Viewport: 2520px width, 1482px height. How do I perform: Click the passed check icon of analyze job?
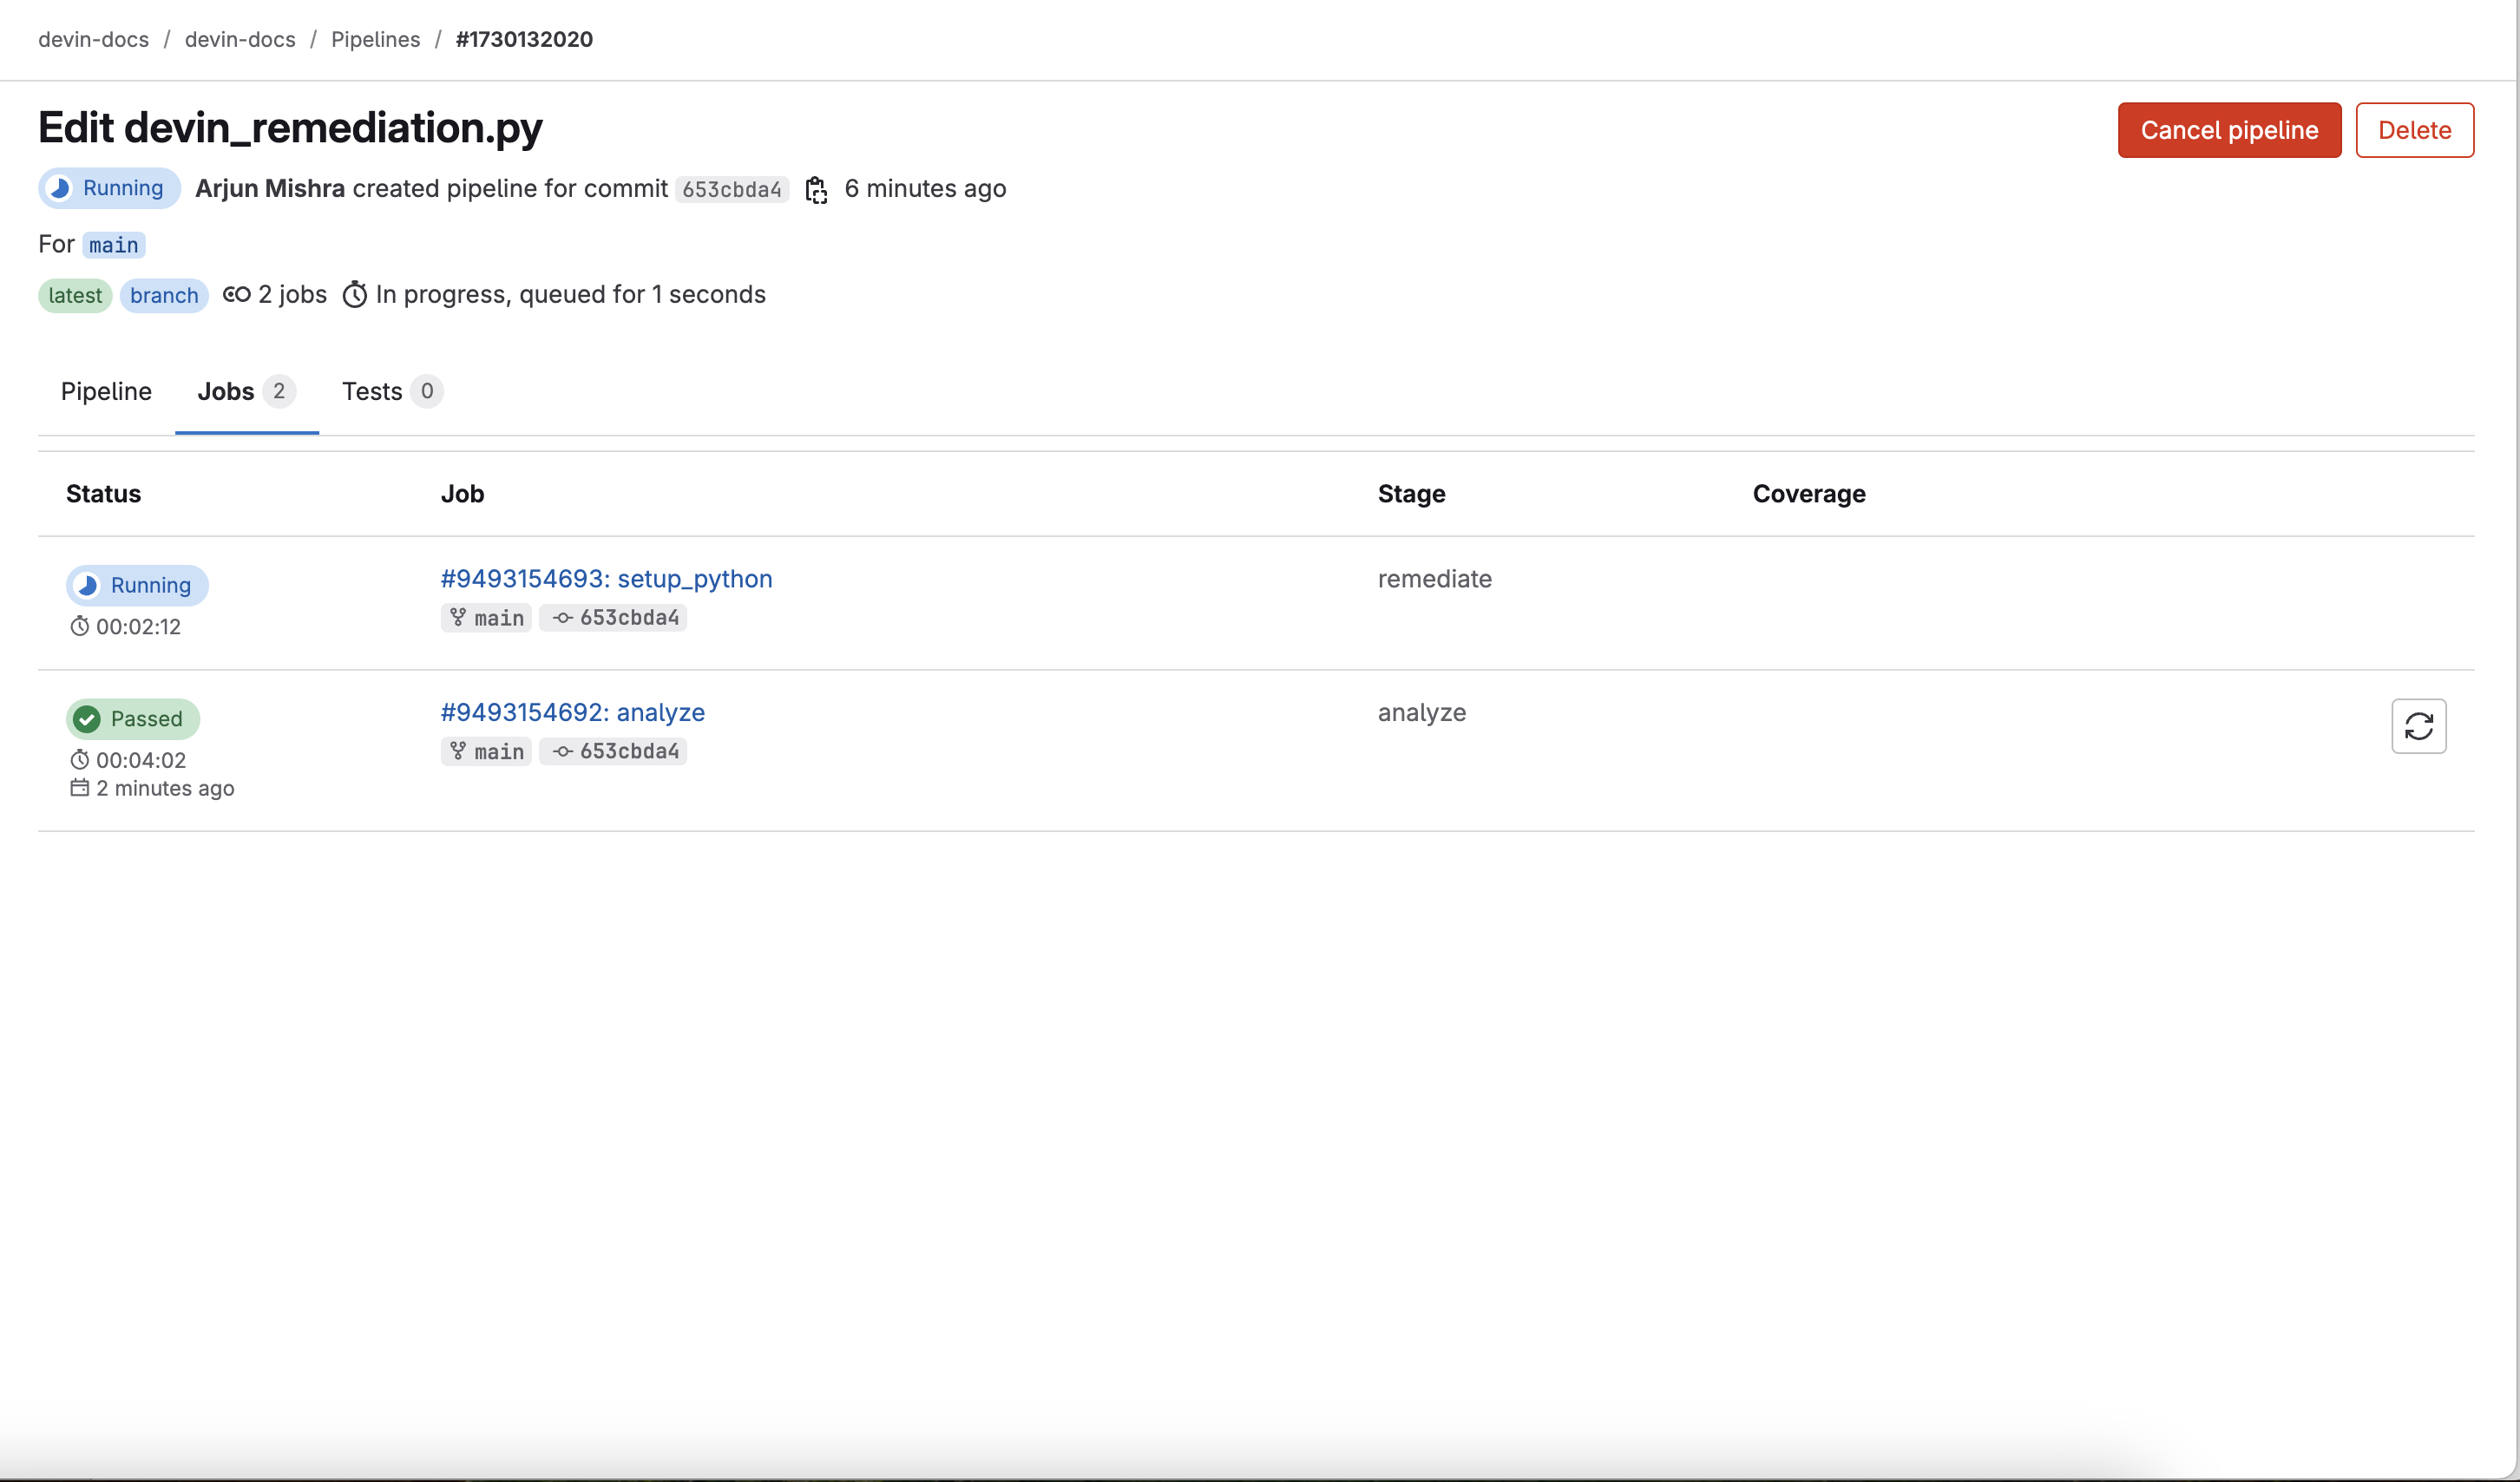(87, 718)
